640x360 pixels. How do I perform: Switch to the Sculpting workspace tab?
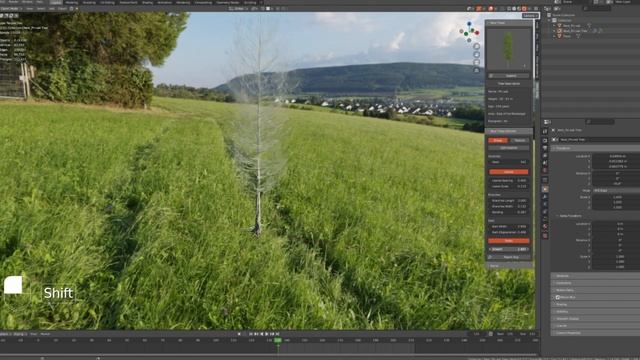(x=89, y=2)
